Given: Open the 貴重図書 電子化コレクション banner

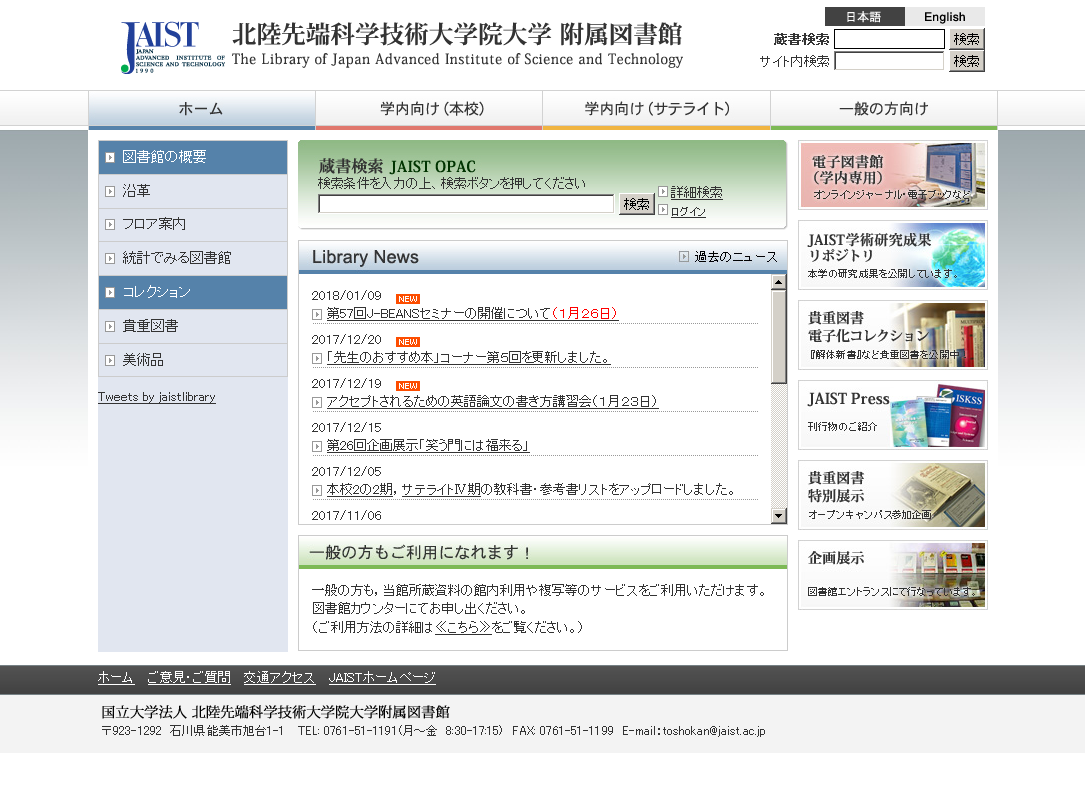Looking at the screenshot, I should (893, 335).
